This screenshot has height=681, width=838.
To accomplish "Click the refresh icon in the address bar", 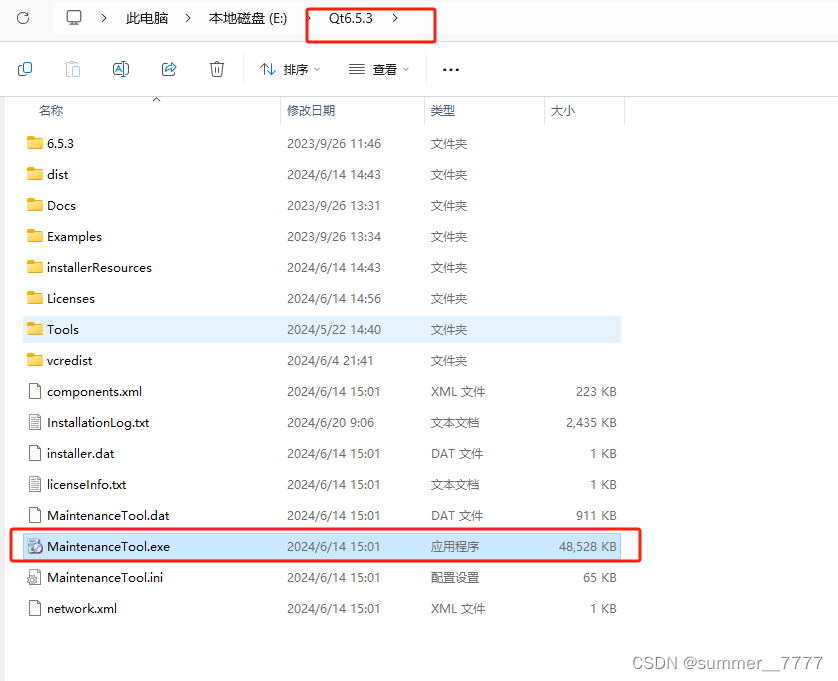I will (21, 17).
